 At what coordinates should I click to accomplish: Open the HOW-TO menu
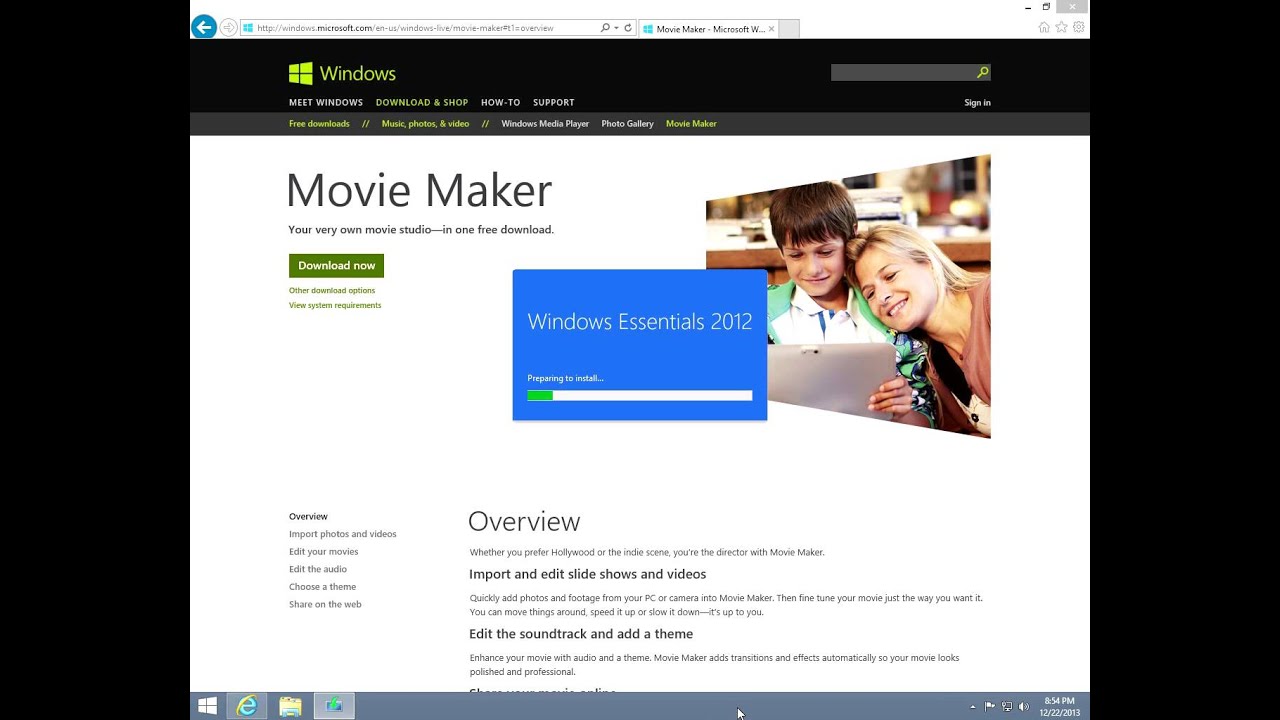pos(500,102)
